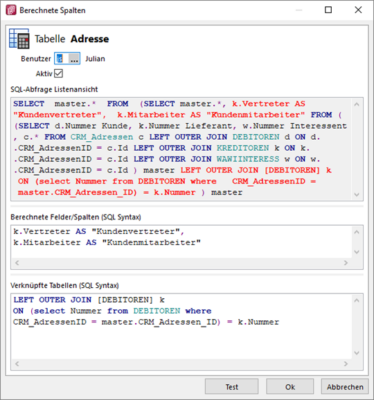Click the down arrow of SQL-Abfrage Listenansicht scrollbar
374x400 pixels.
pos(356,194)
